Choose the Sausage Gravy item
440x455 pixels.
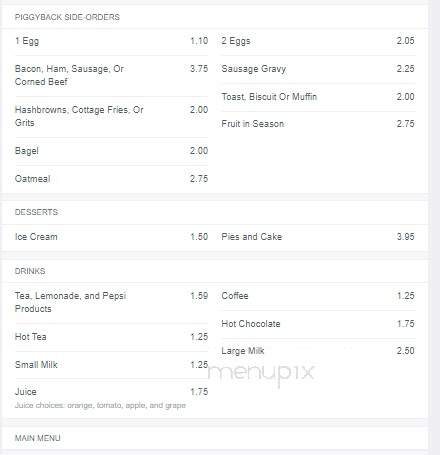pos(318,69)
